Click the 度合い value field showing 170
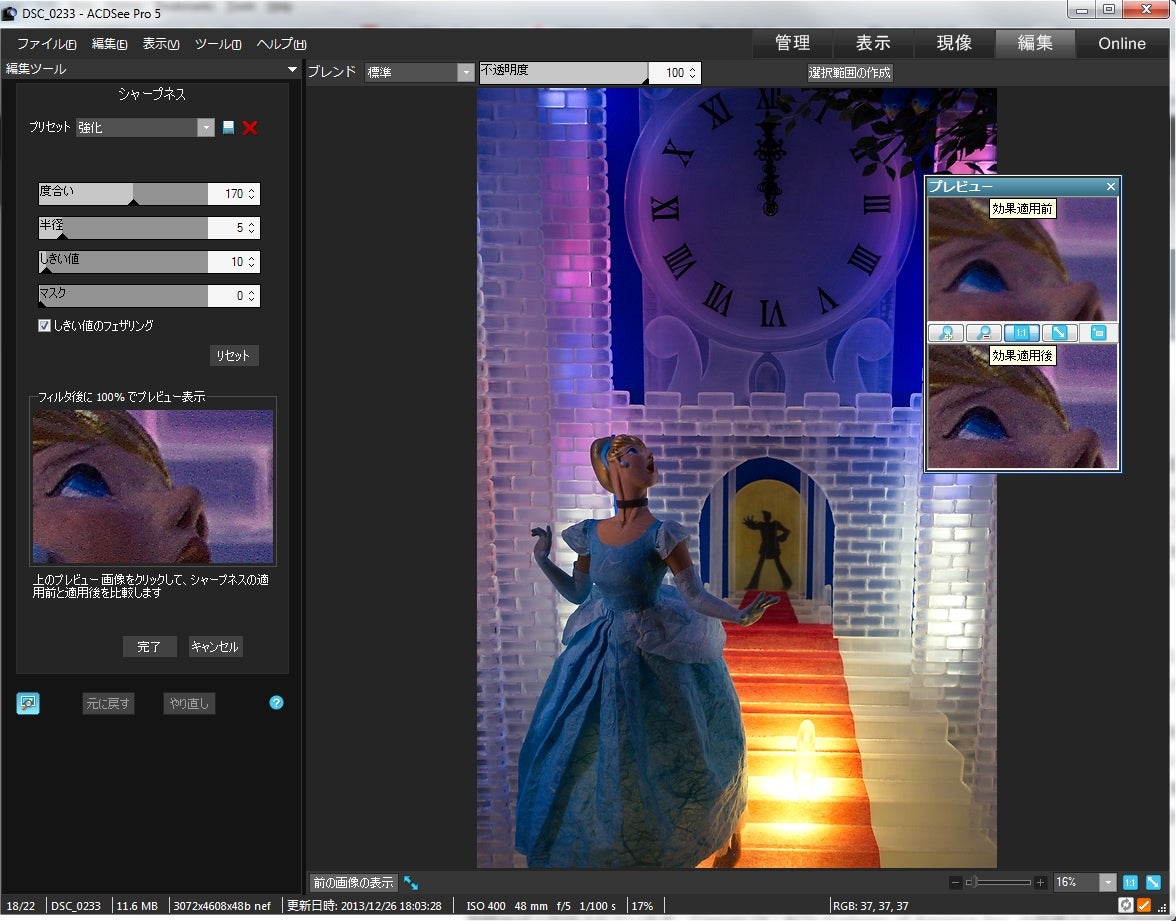The width and height of the screenshot is (1176, 921). pyautogui.click(x=227, y=194)
